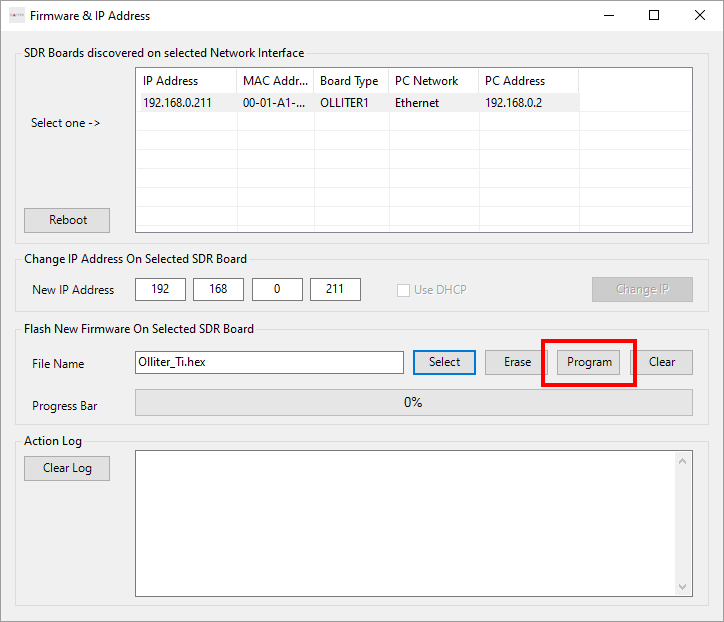Screen dimensions: 724x622
Task: Click the second IP octet field 168
Action: 218,290
